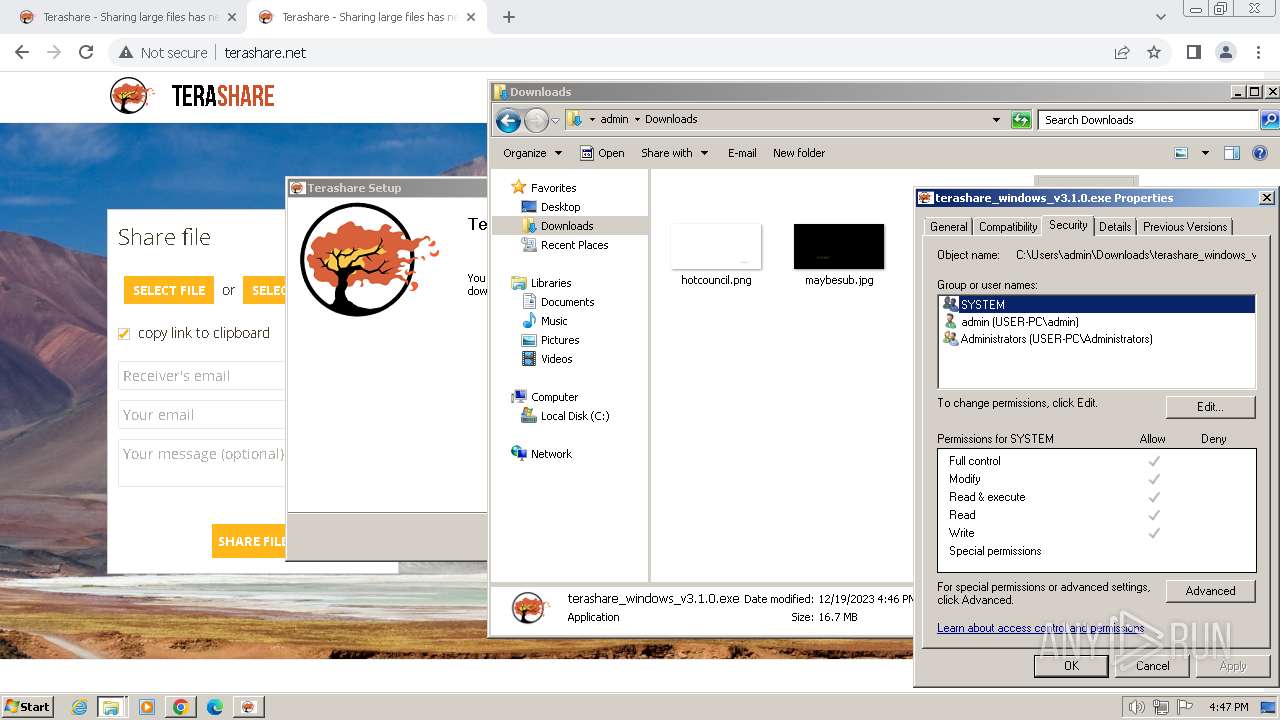Open Edge browser from taskbar
This screenshot has width=1280, height=720.
tap(214, 707)
